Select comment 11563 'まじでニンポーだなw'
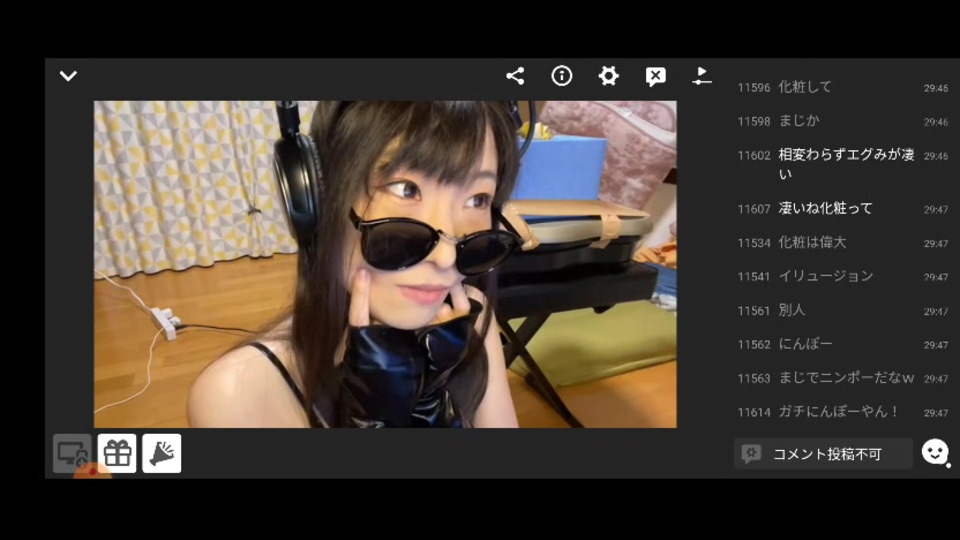The width and height of the screenshot is (960, 540). [842, 378]
